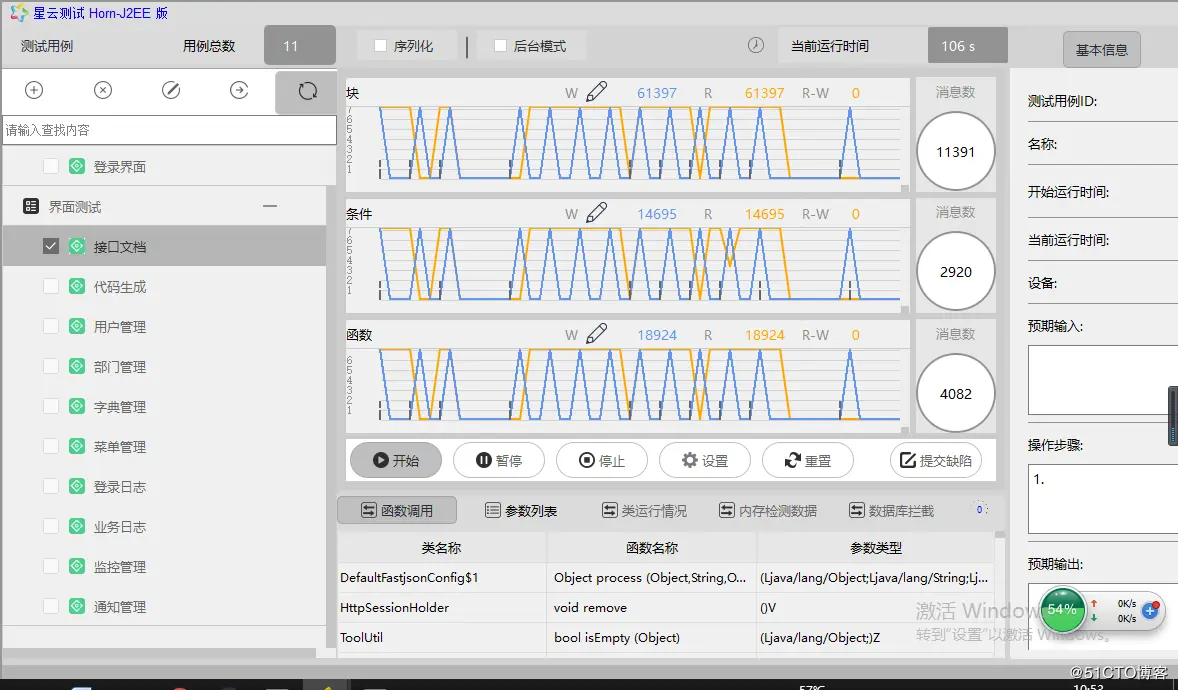Click the pencil icon in the 函数 chart header

(597, 334)
